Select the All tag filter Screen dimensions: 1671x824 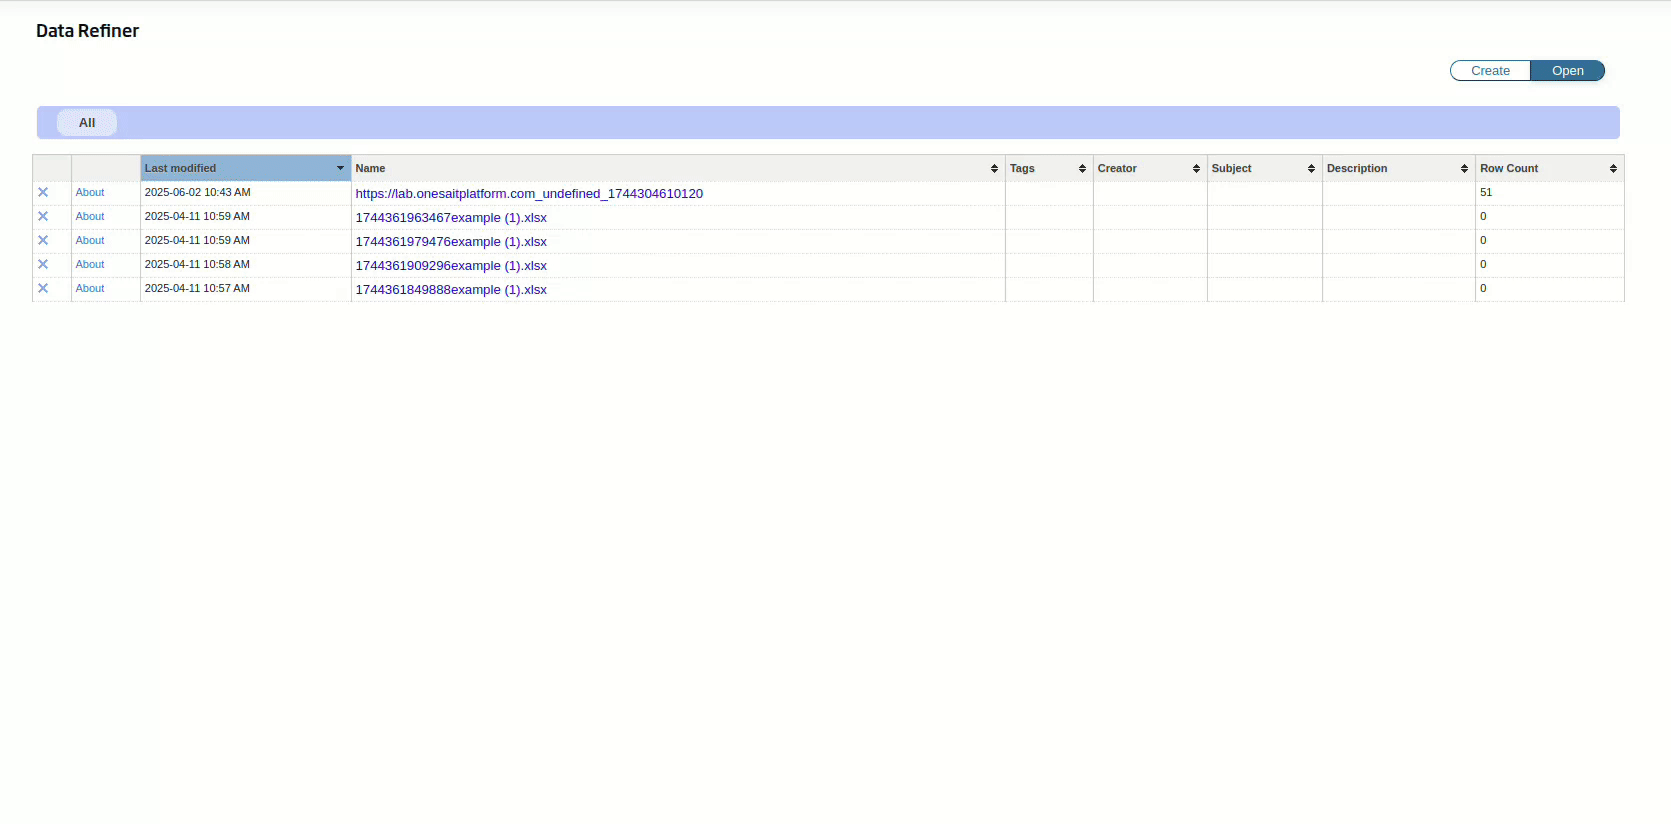click(x=87, y=123)
